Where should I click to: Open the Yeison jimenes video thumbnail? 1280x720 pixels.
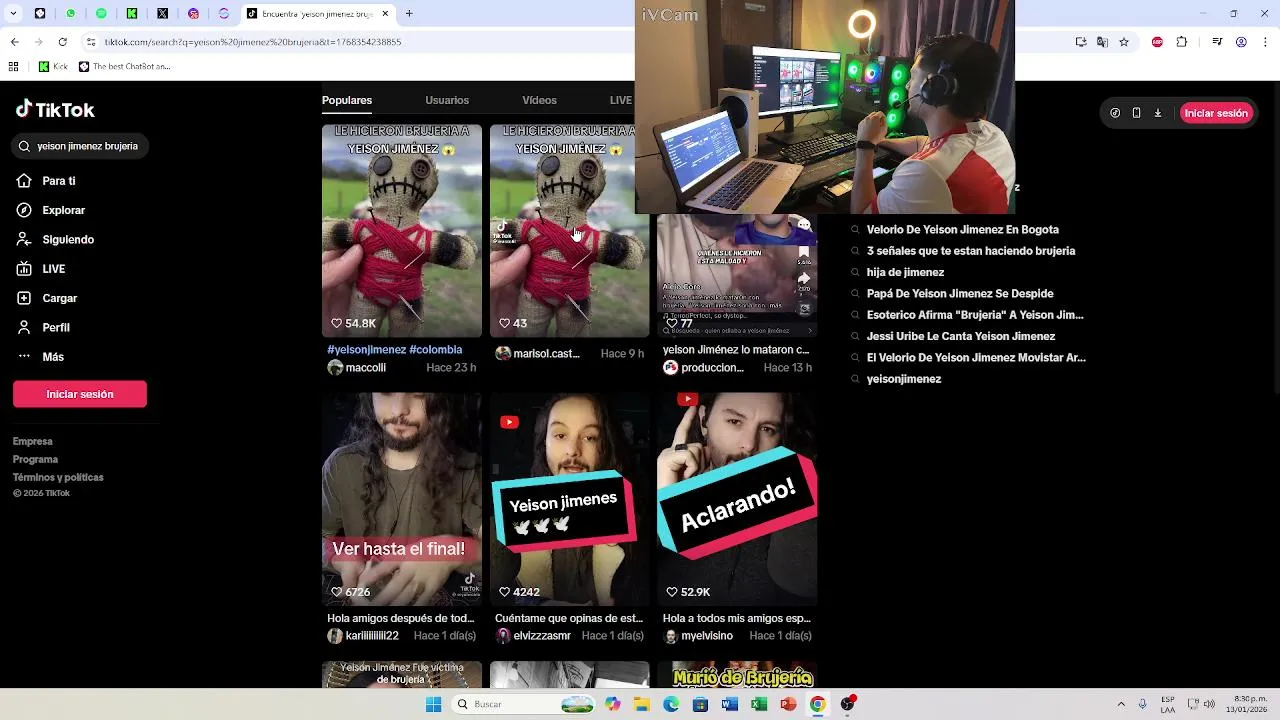[x=570, y=499]
